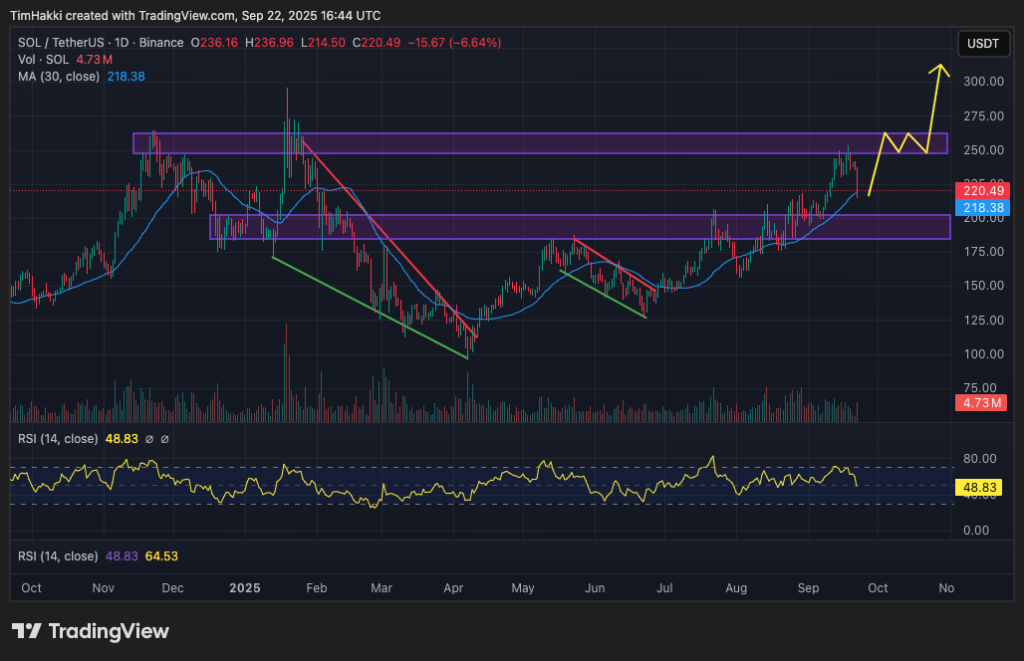This screenshot has height=661, width=1024.
Task: Click the TradingView logo icon
Action: (26, 631)
